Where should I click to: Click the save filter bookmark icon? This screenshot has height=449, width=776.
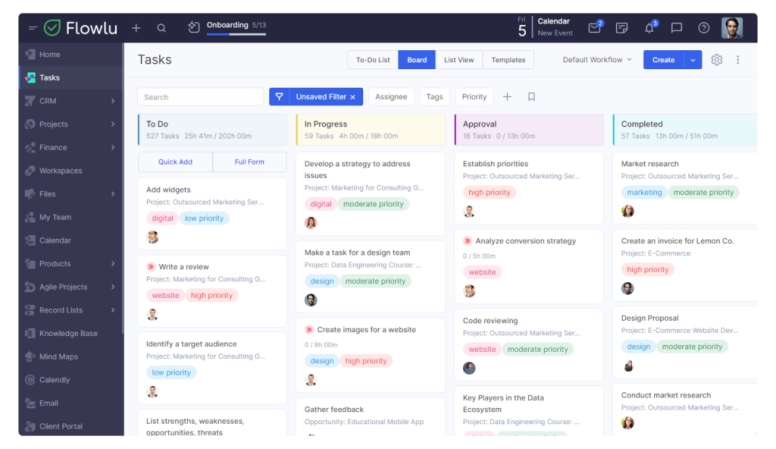[x=532, y=97]
